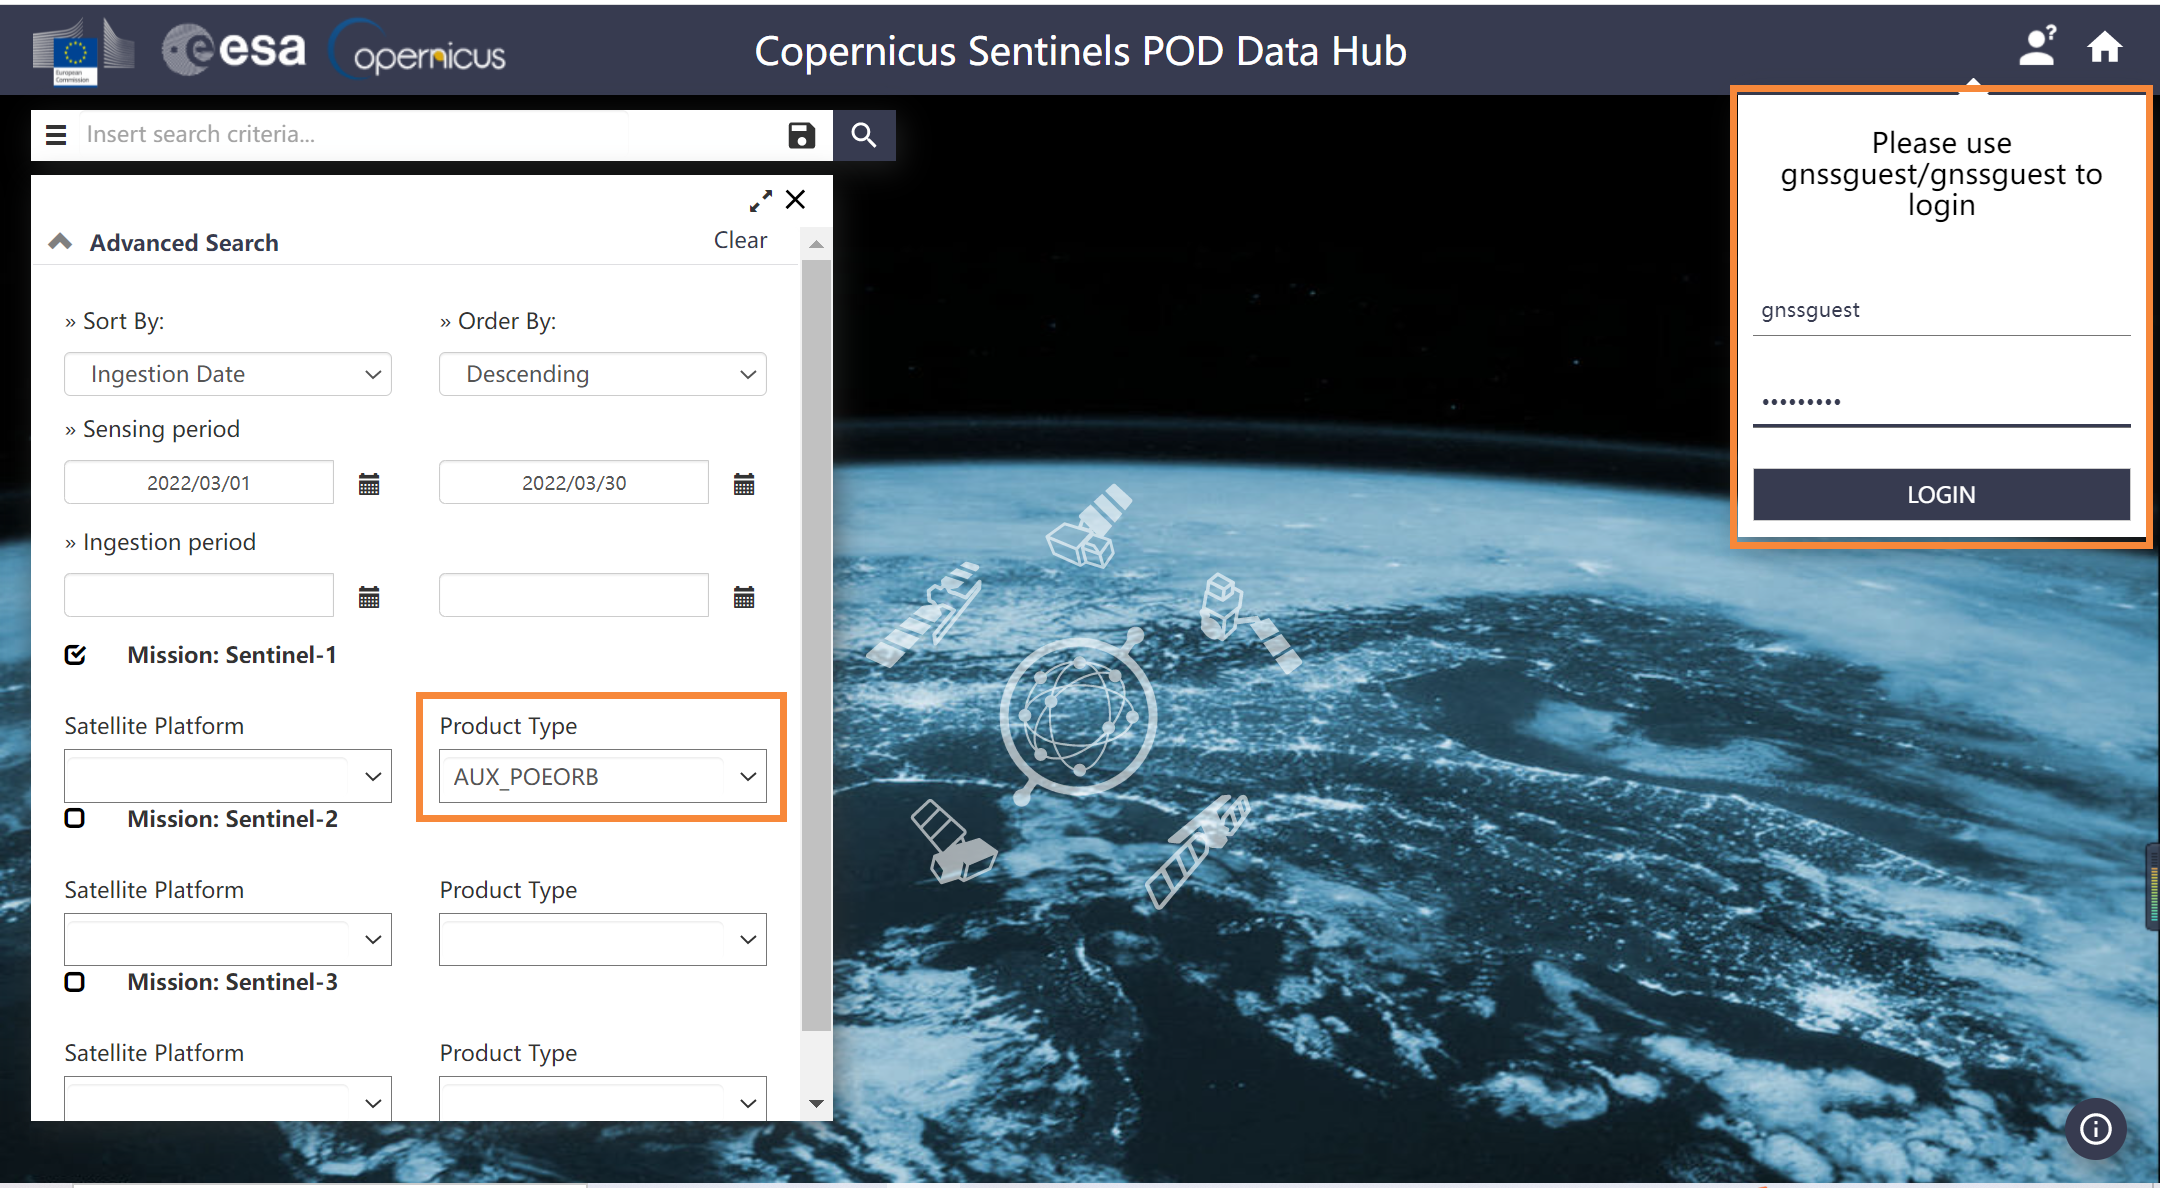Screen dimensions: 2160x1188
Task: Click the save search icon
Action: point(801,135)
